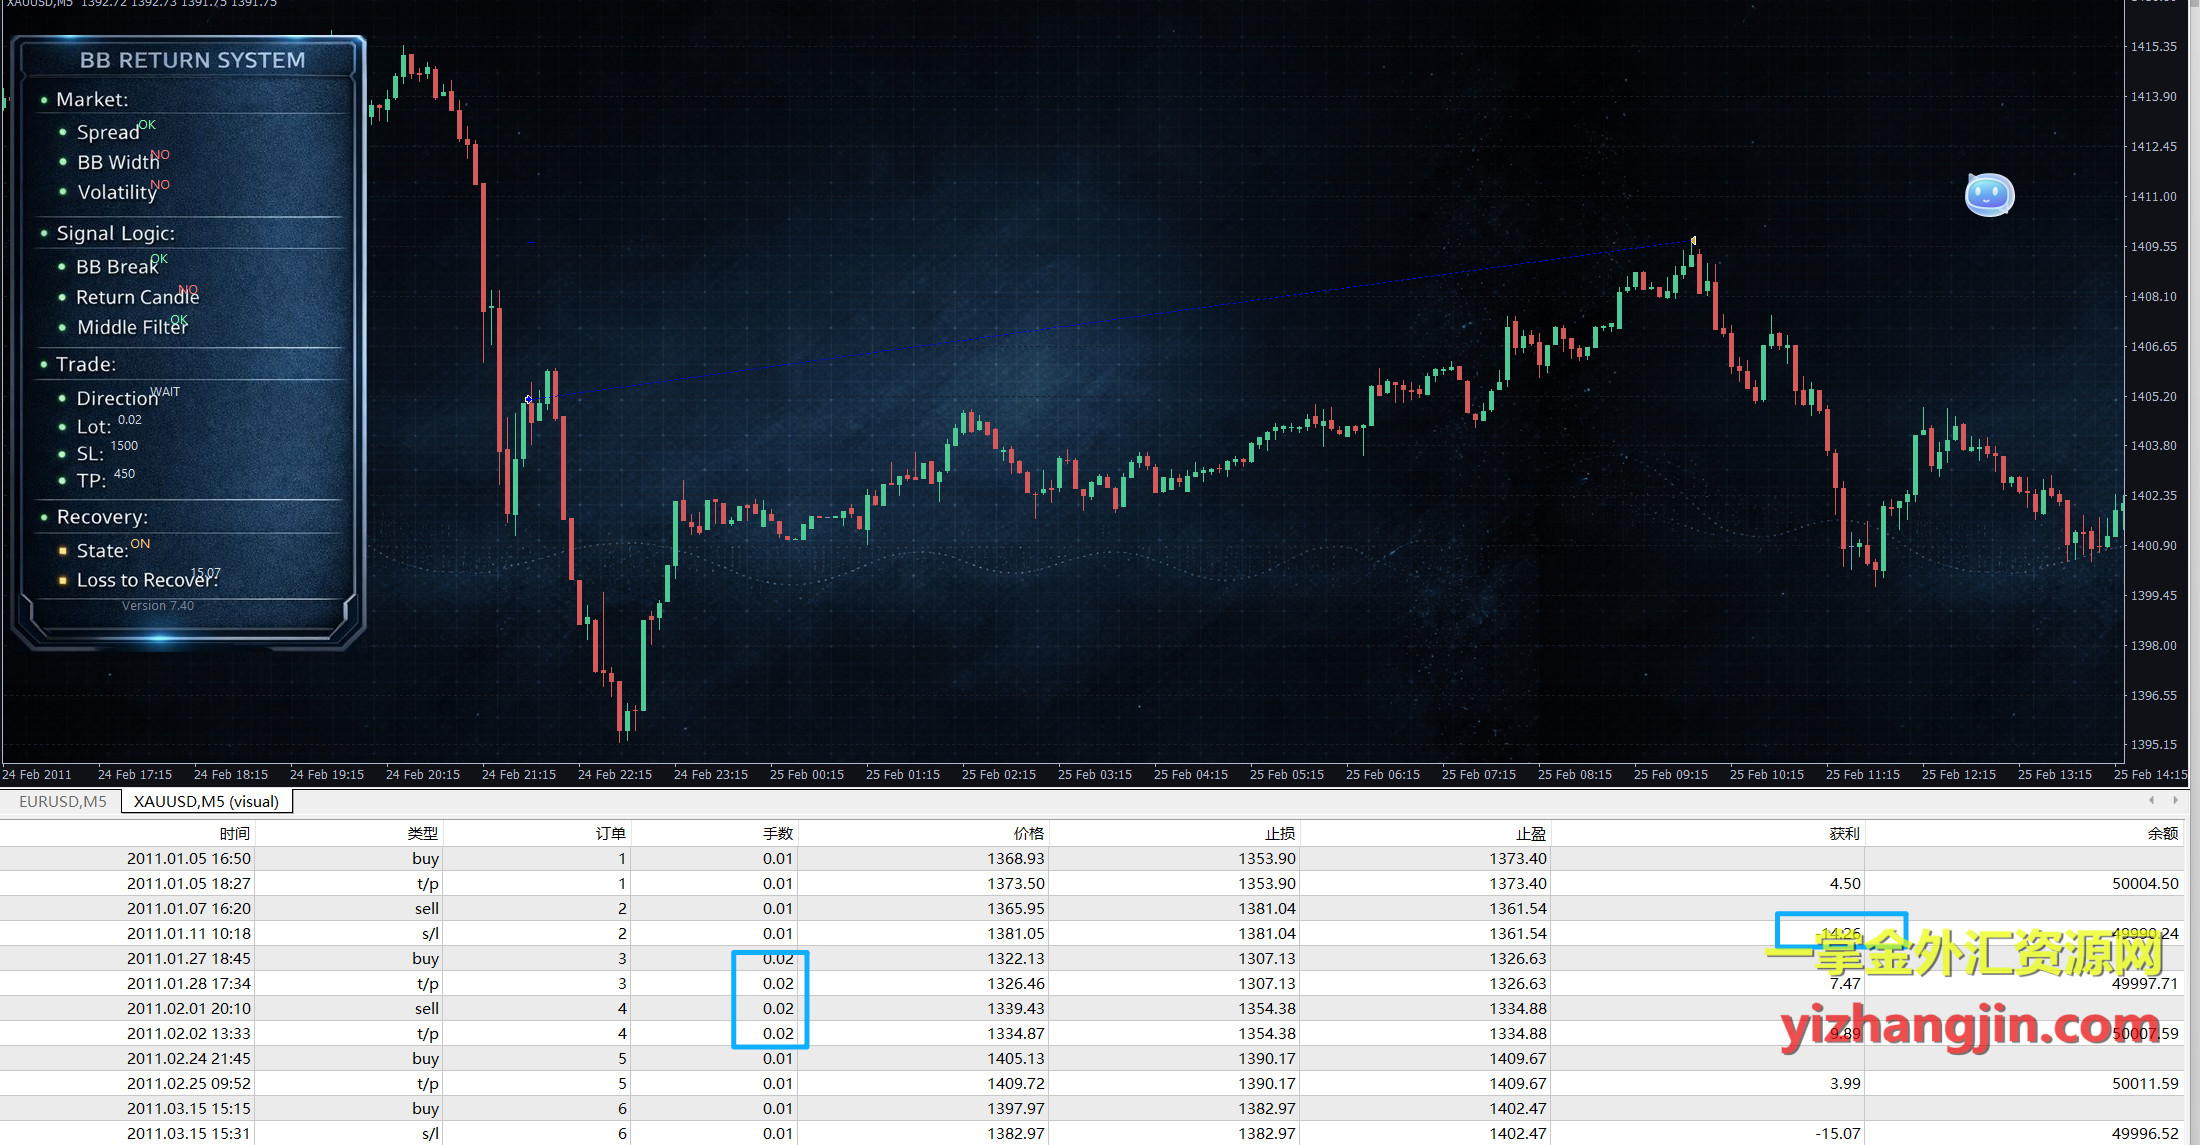Select the XAUUSD,M5 (visual) tab
This screenshot has width=2200, height=1145.
206,801
